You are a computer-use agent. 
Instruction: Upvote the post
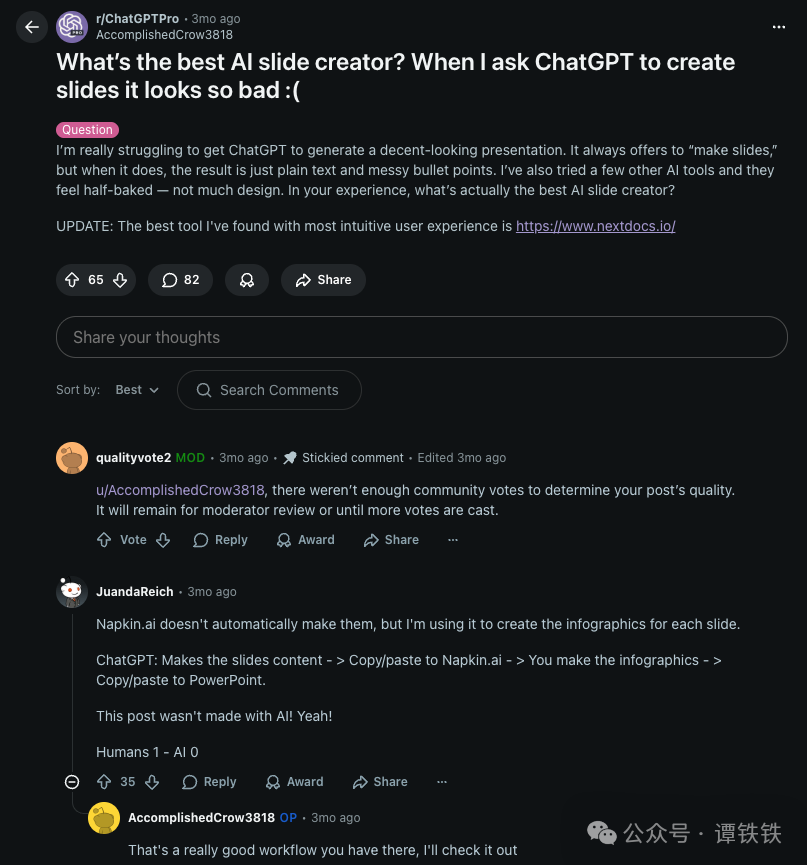point(71,280)
